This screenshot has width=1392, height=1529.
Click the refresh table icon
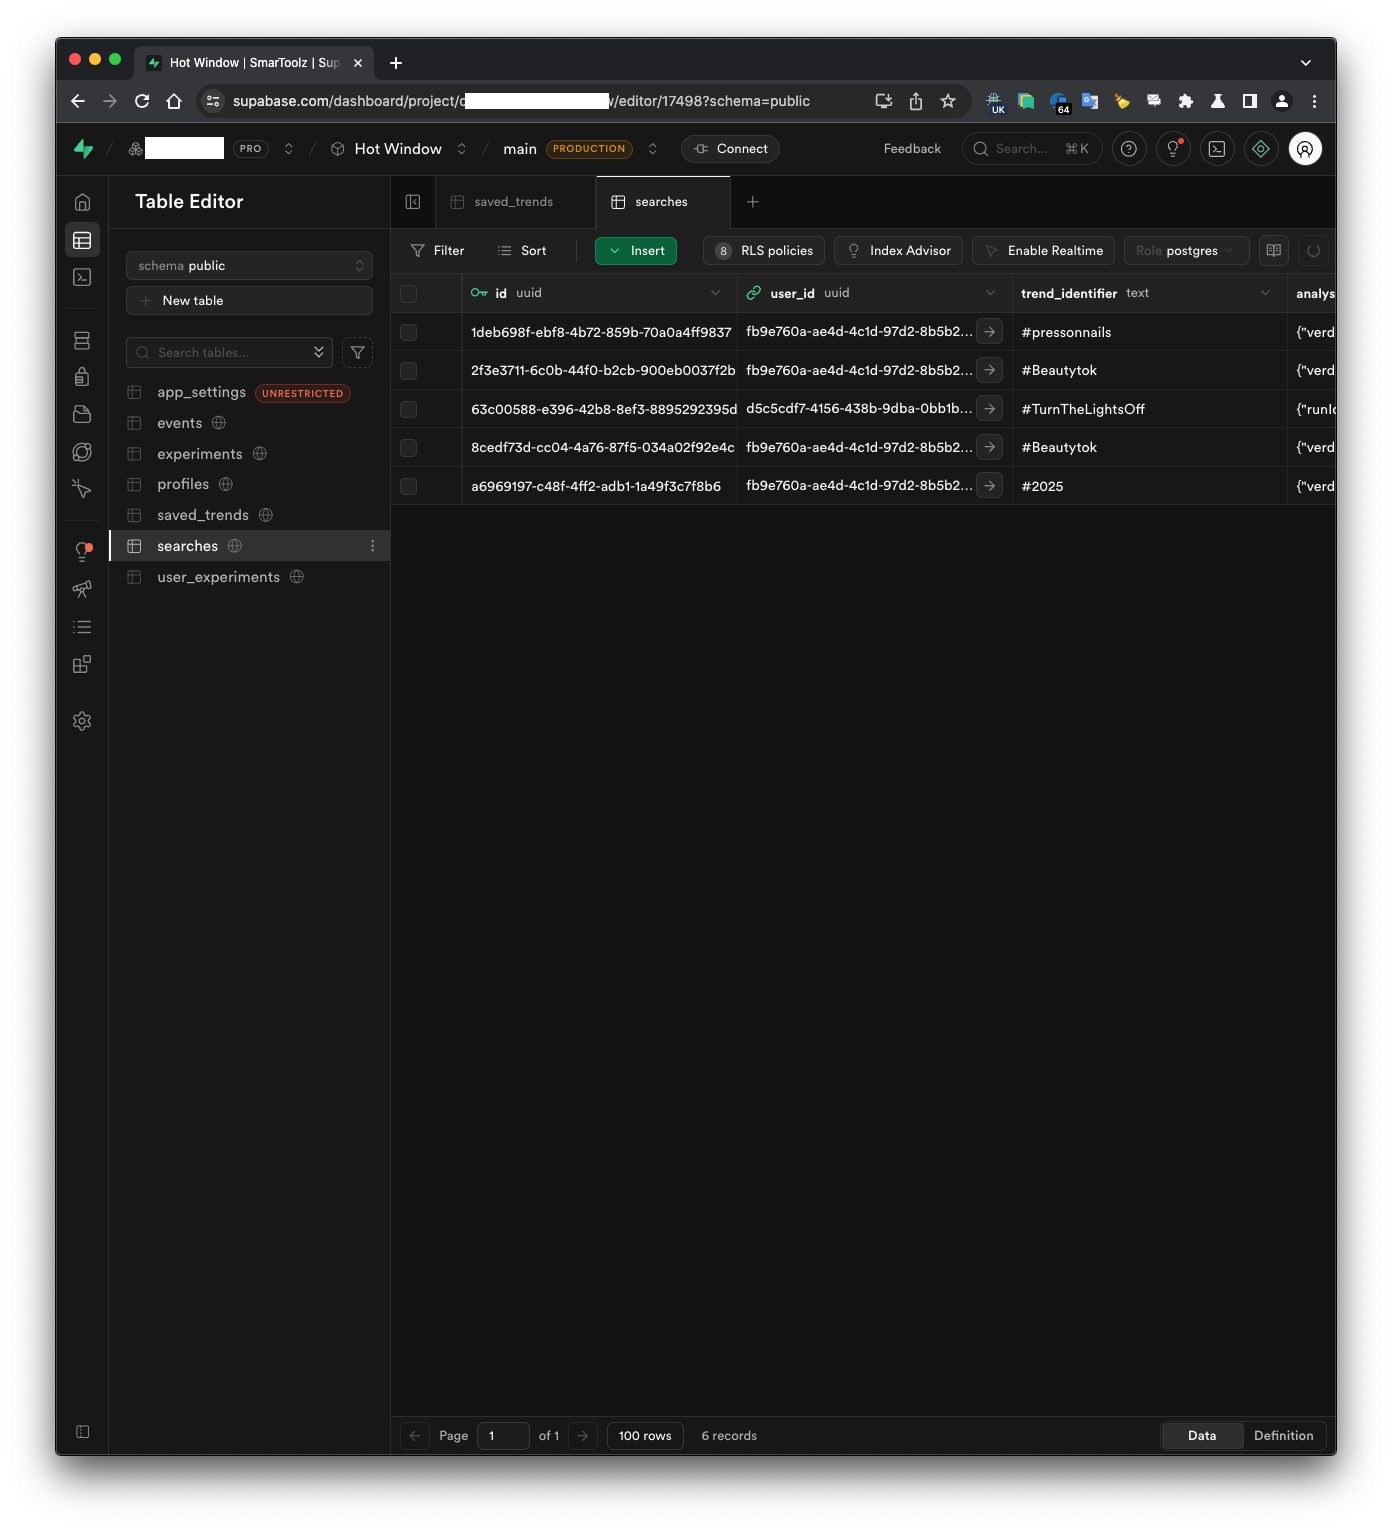click(1314, 251)
